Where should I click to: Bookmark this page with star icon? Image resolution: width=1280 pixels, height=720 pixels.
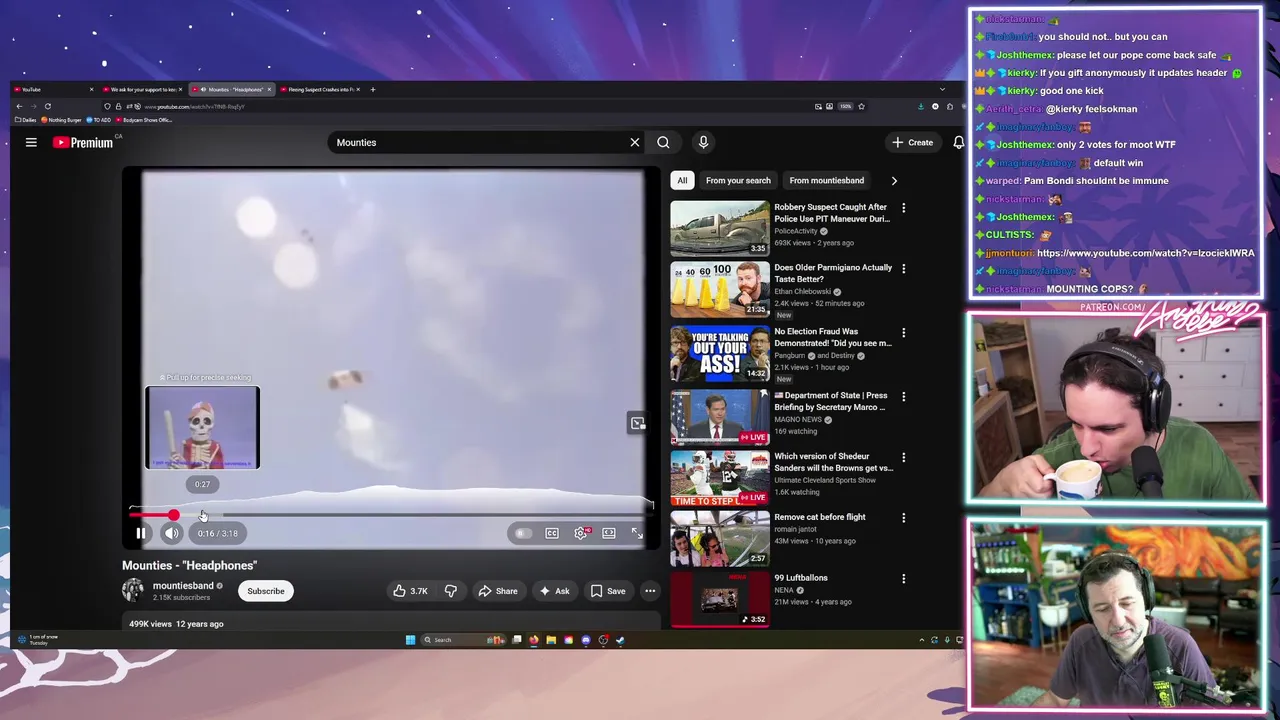861,106
